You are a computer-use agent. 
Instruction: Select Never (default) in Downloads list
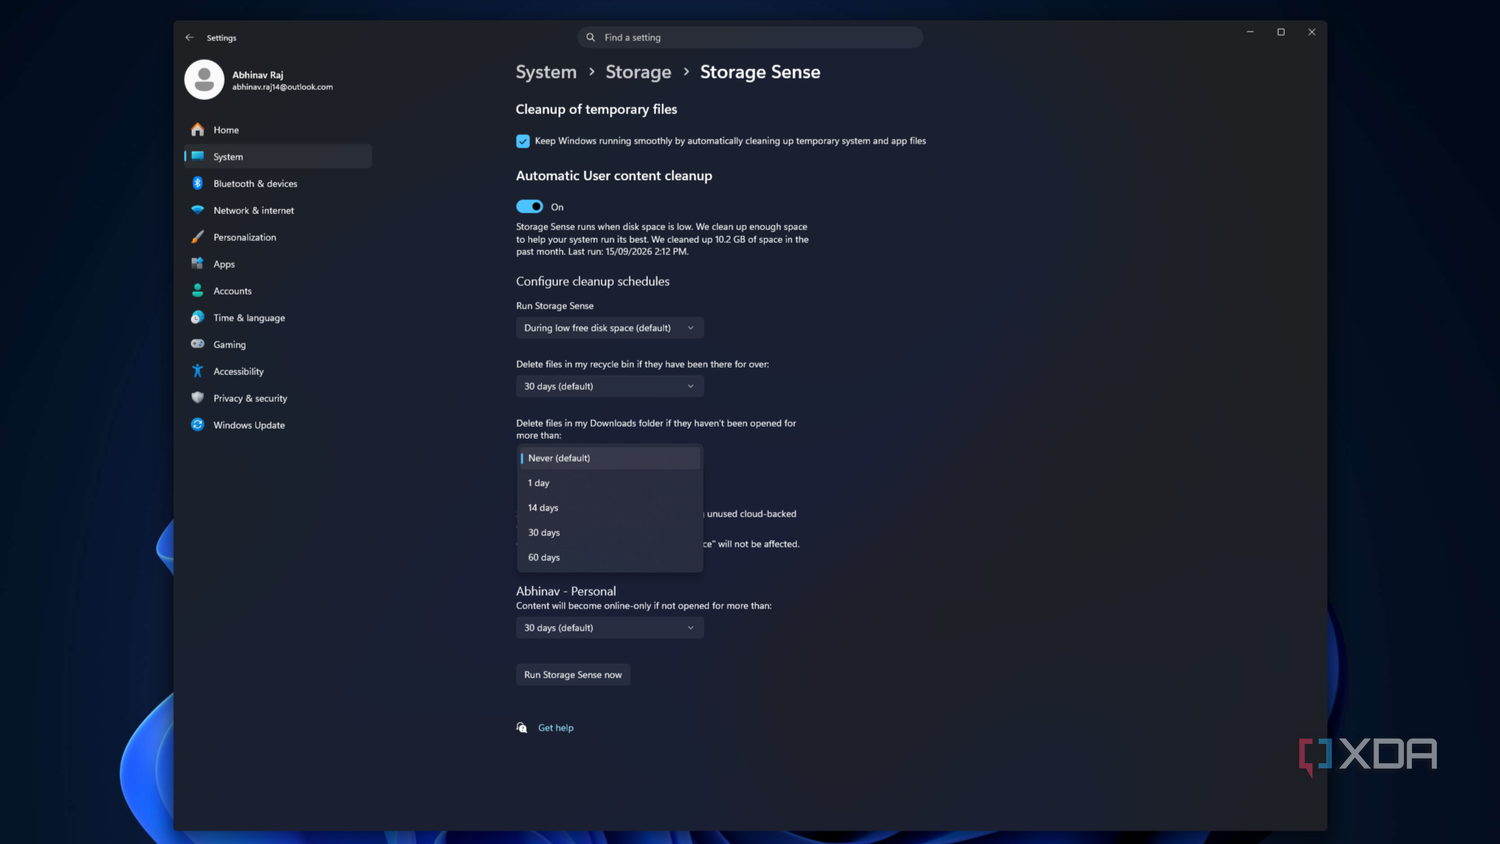(609, 458)
